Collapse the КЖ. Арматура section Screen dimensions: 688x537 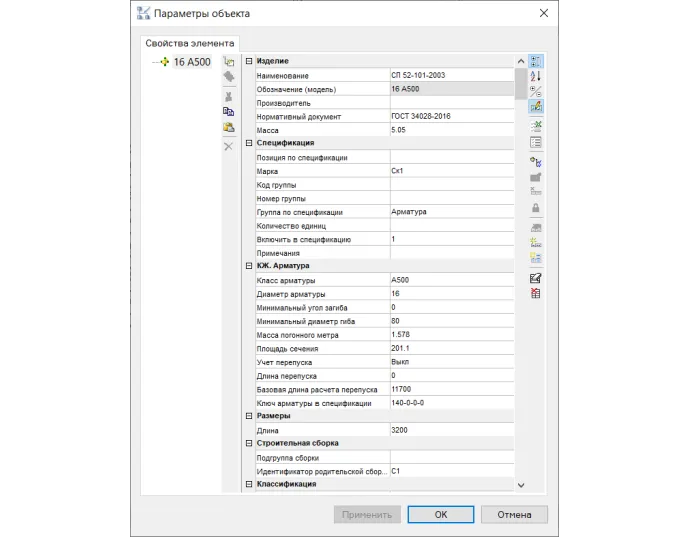(x=248, y=266)
